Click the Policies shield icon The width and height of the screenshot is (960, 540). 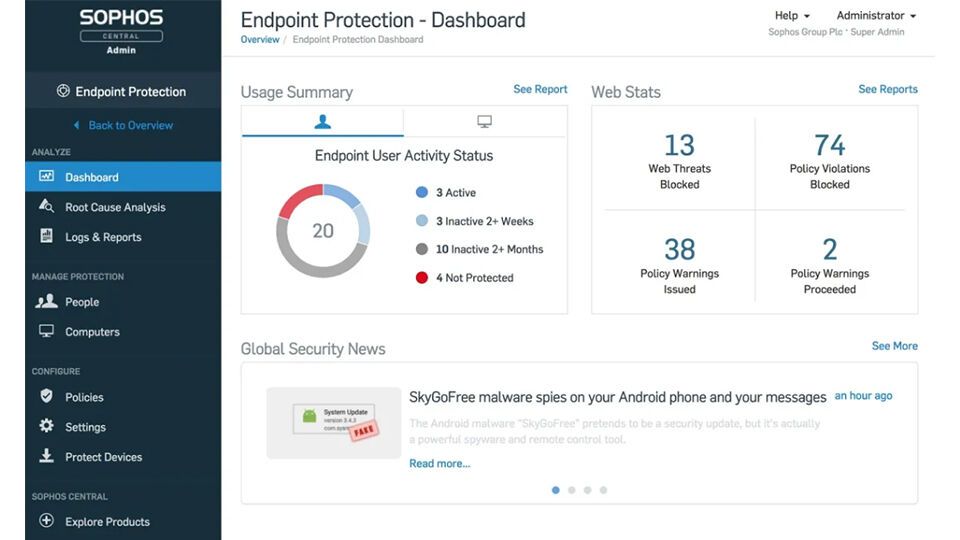click(47, 396)
